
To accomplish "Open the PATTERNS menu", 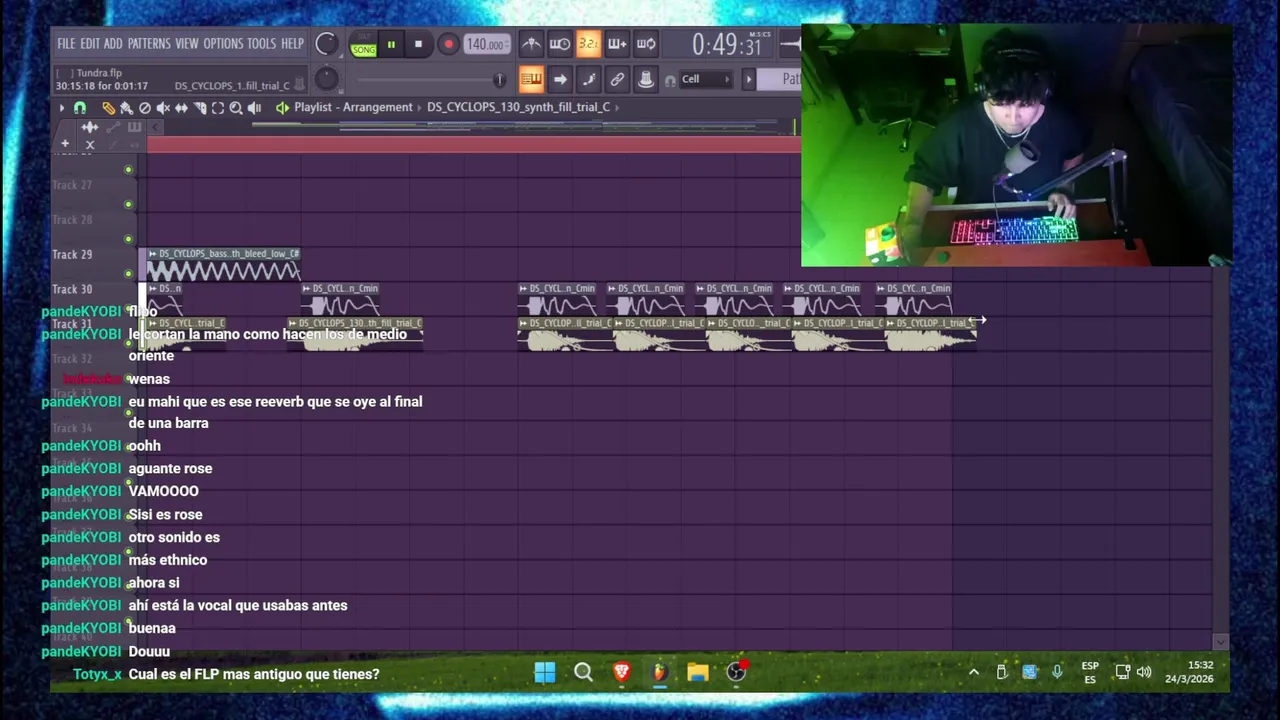I will (149, 44).
